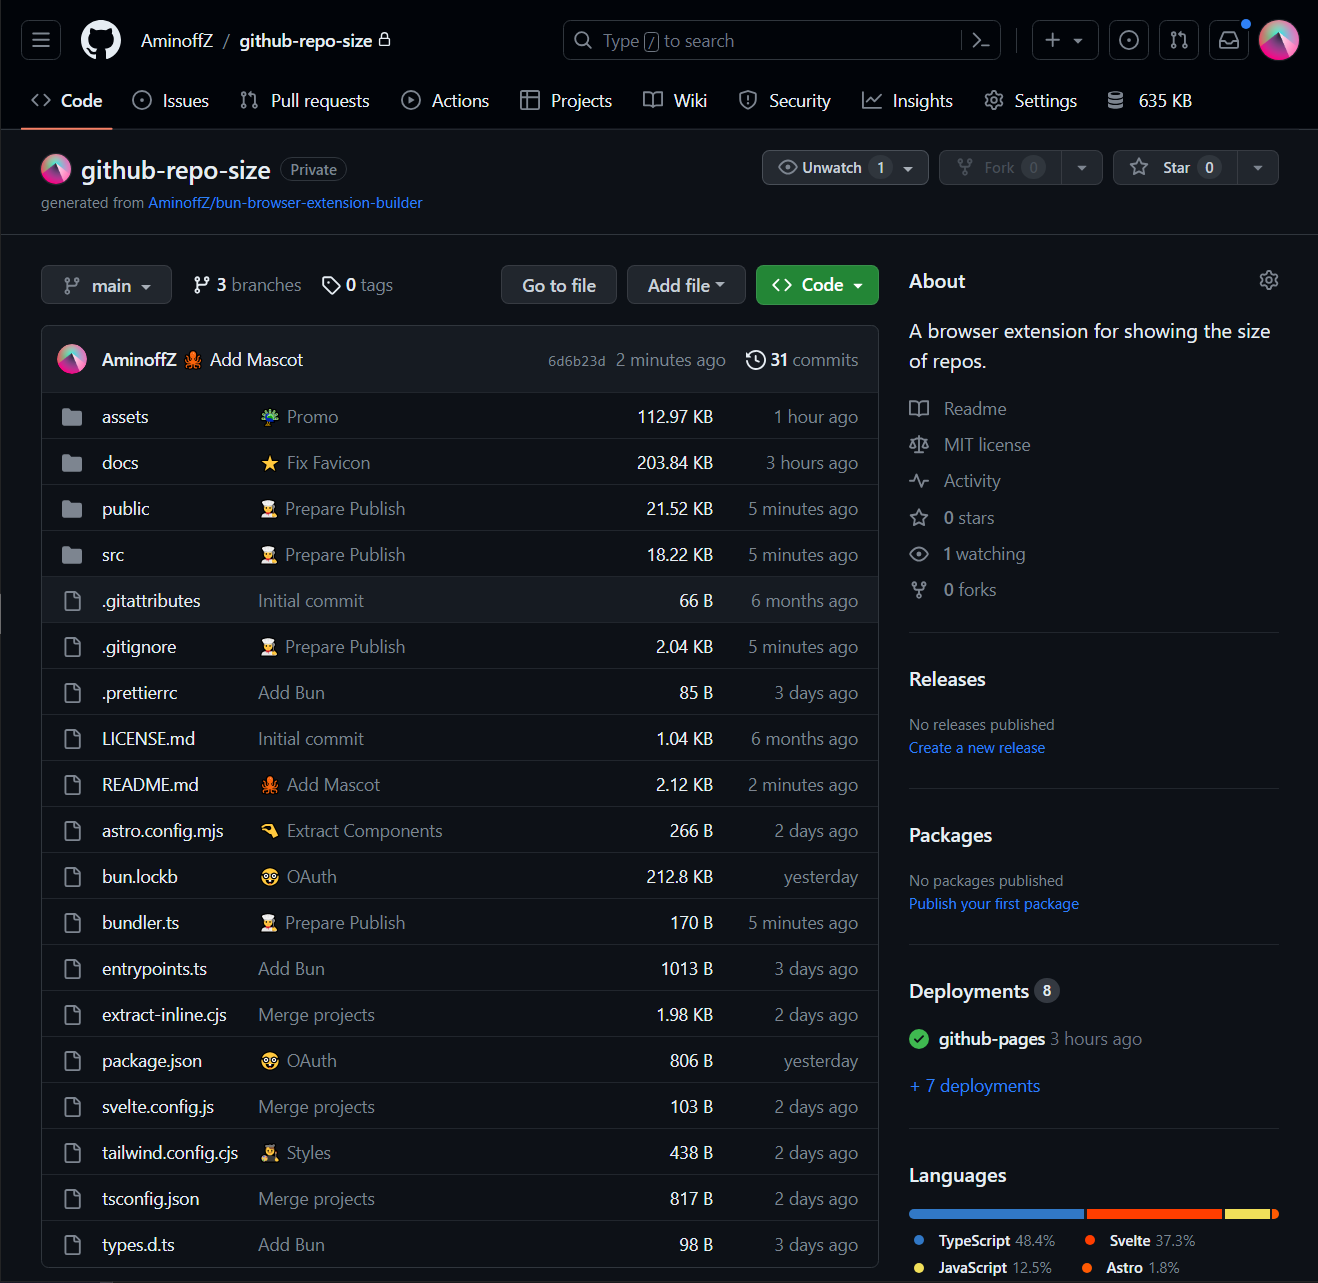
Task: Open the Extract Components commit message
Action: pos(364,831)
